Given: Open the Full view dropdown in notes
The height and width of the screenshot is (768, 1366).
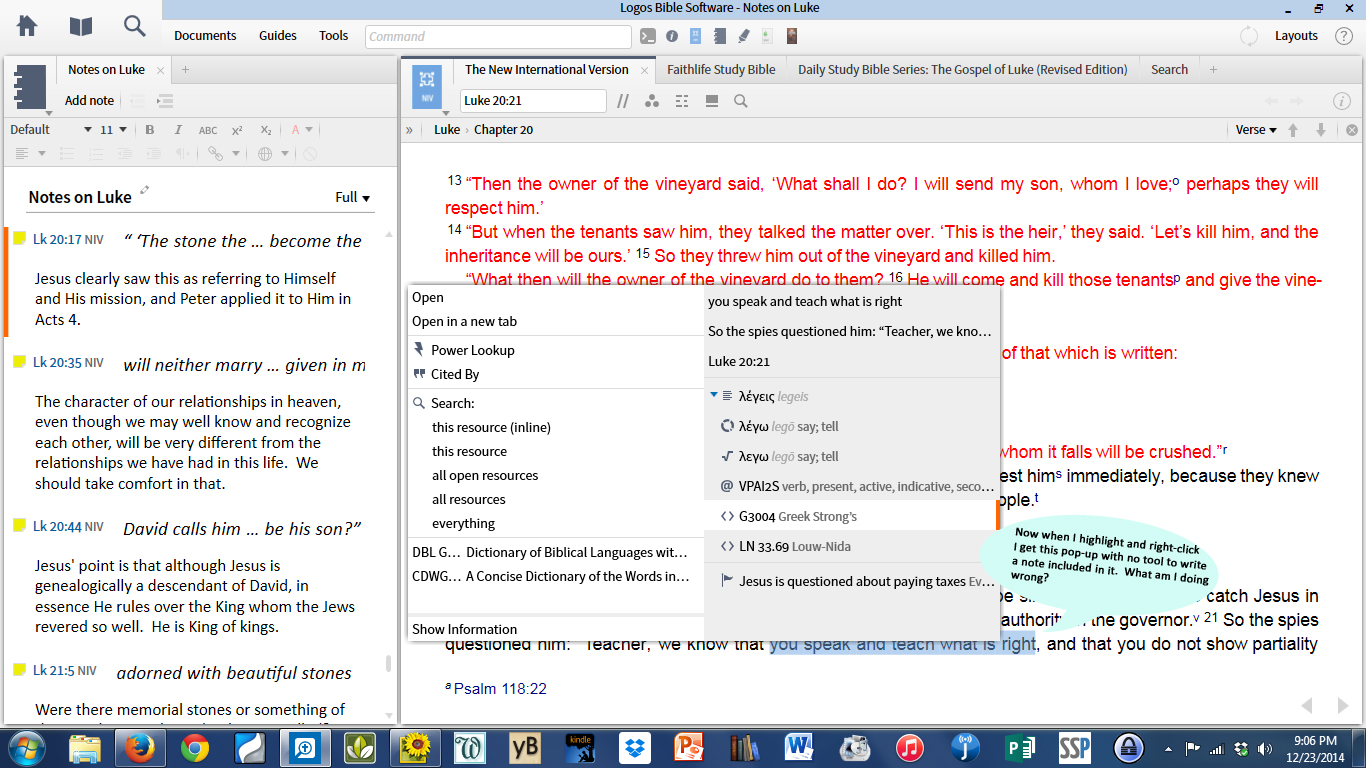Looking at the screenshot, I should [x=353, y=197].
